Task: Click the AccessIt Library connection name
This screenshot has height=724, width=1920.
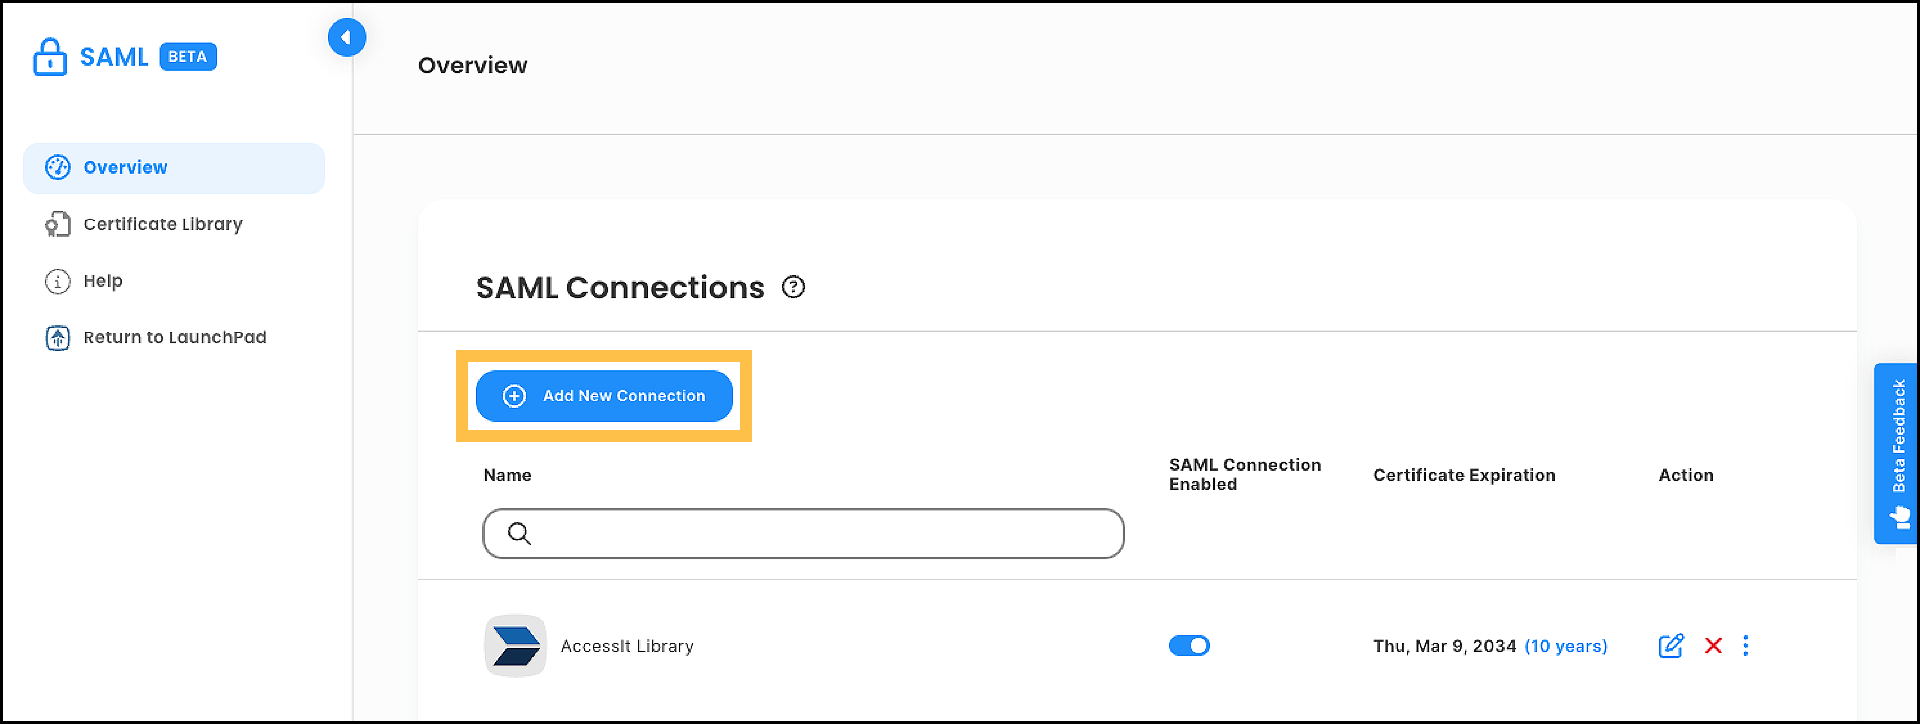Action: [x=627, y=646]
